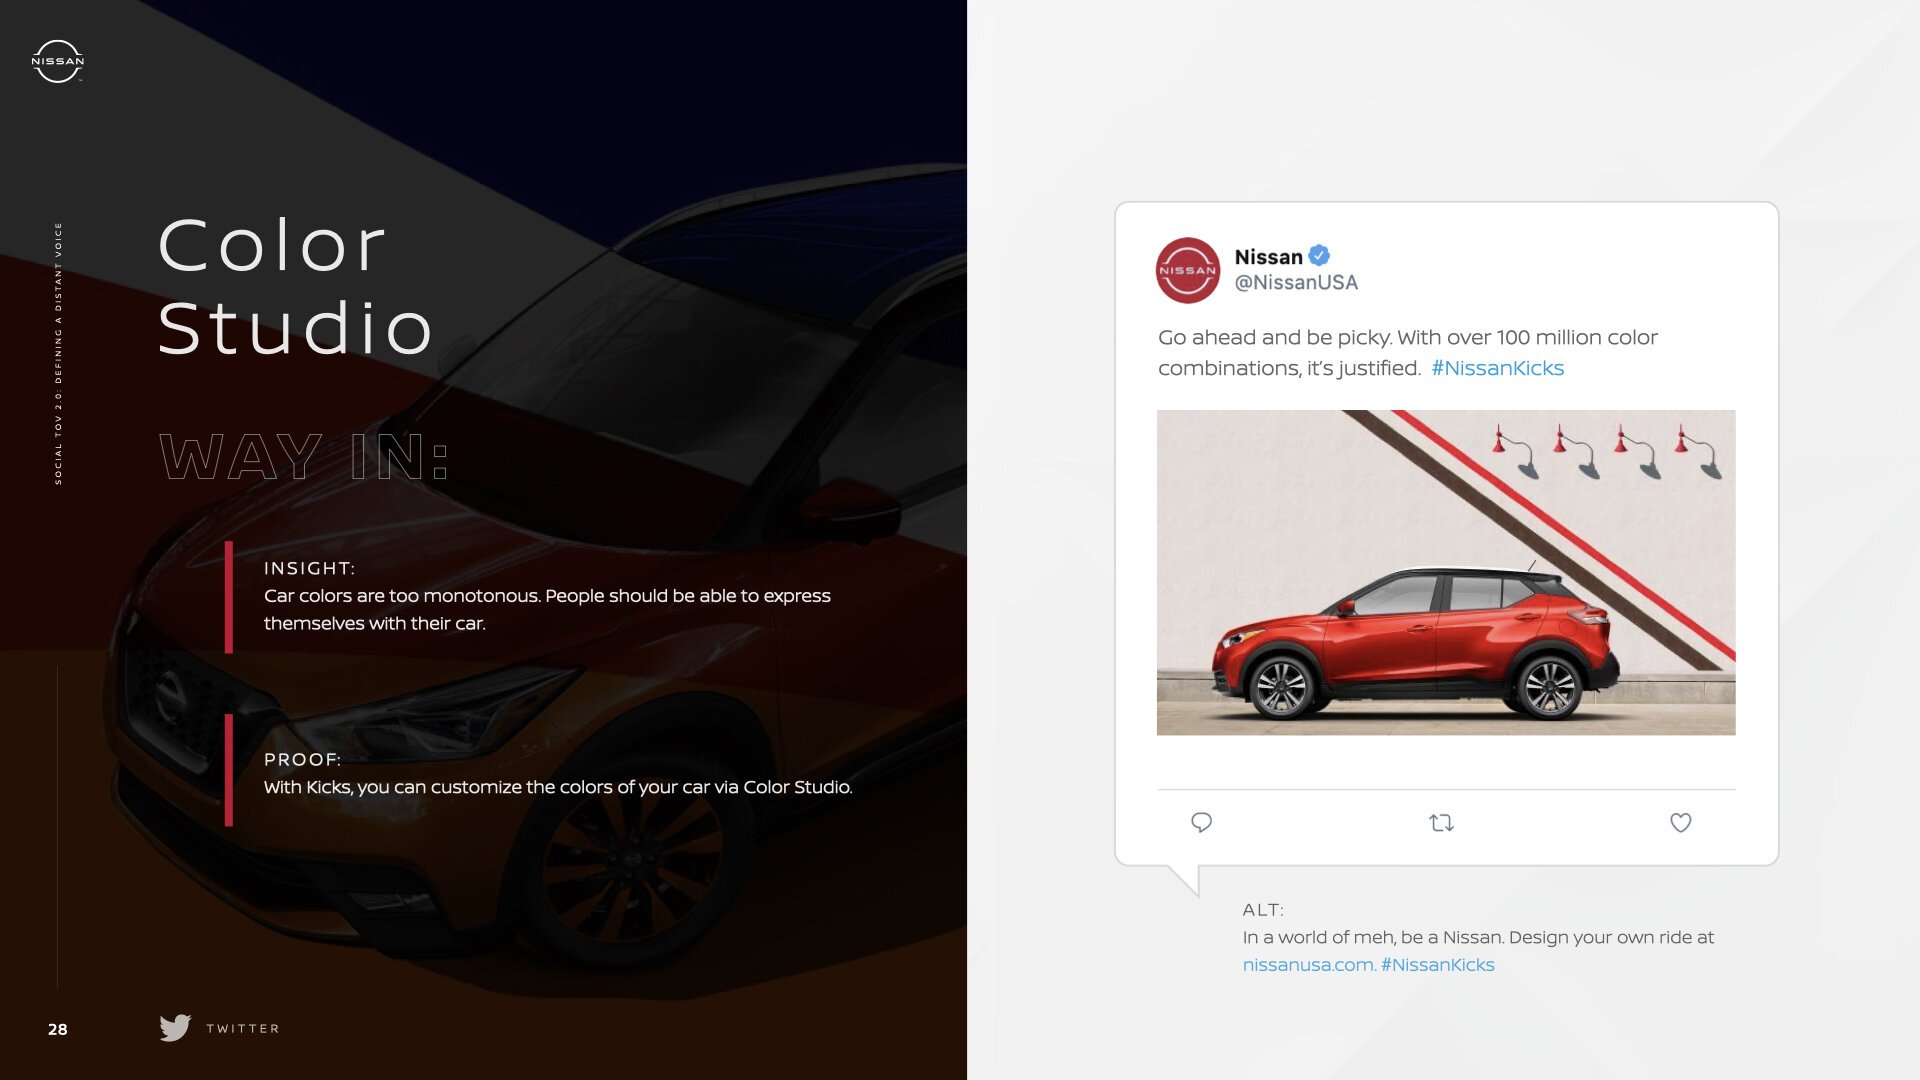Click the reply speech bubble icon
This screenshot has height=1080, width=1920.
1201,822
